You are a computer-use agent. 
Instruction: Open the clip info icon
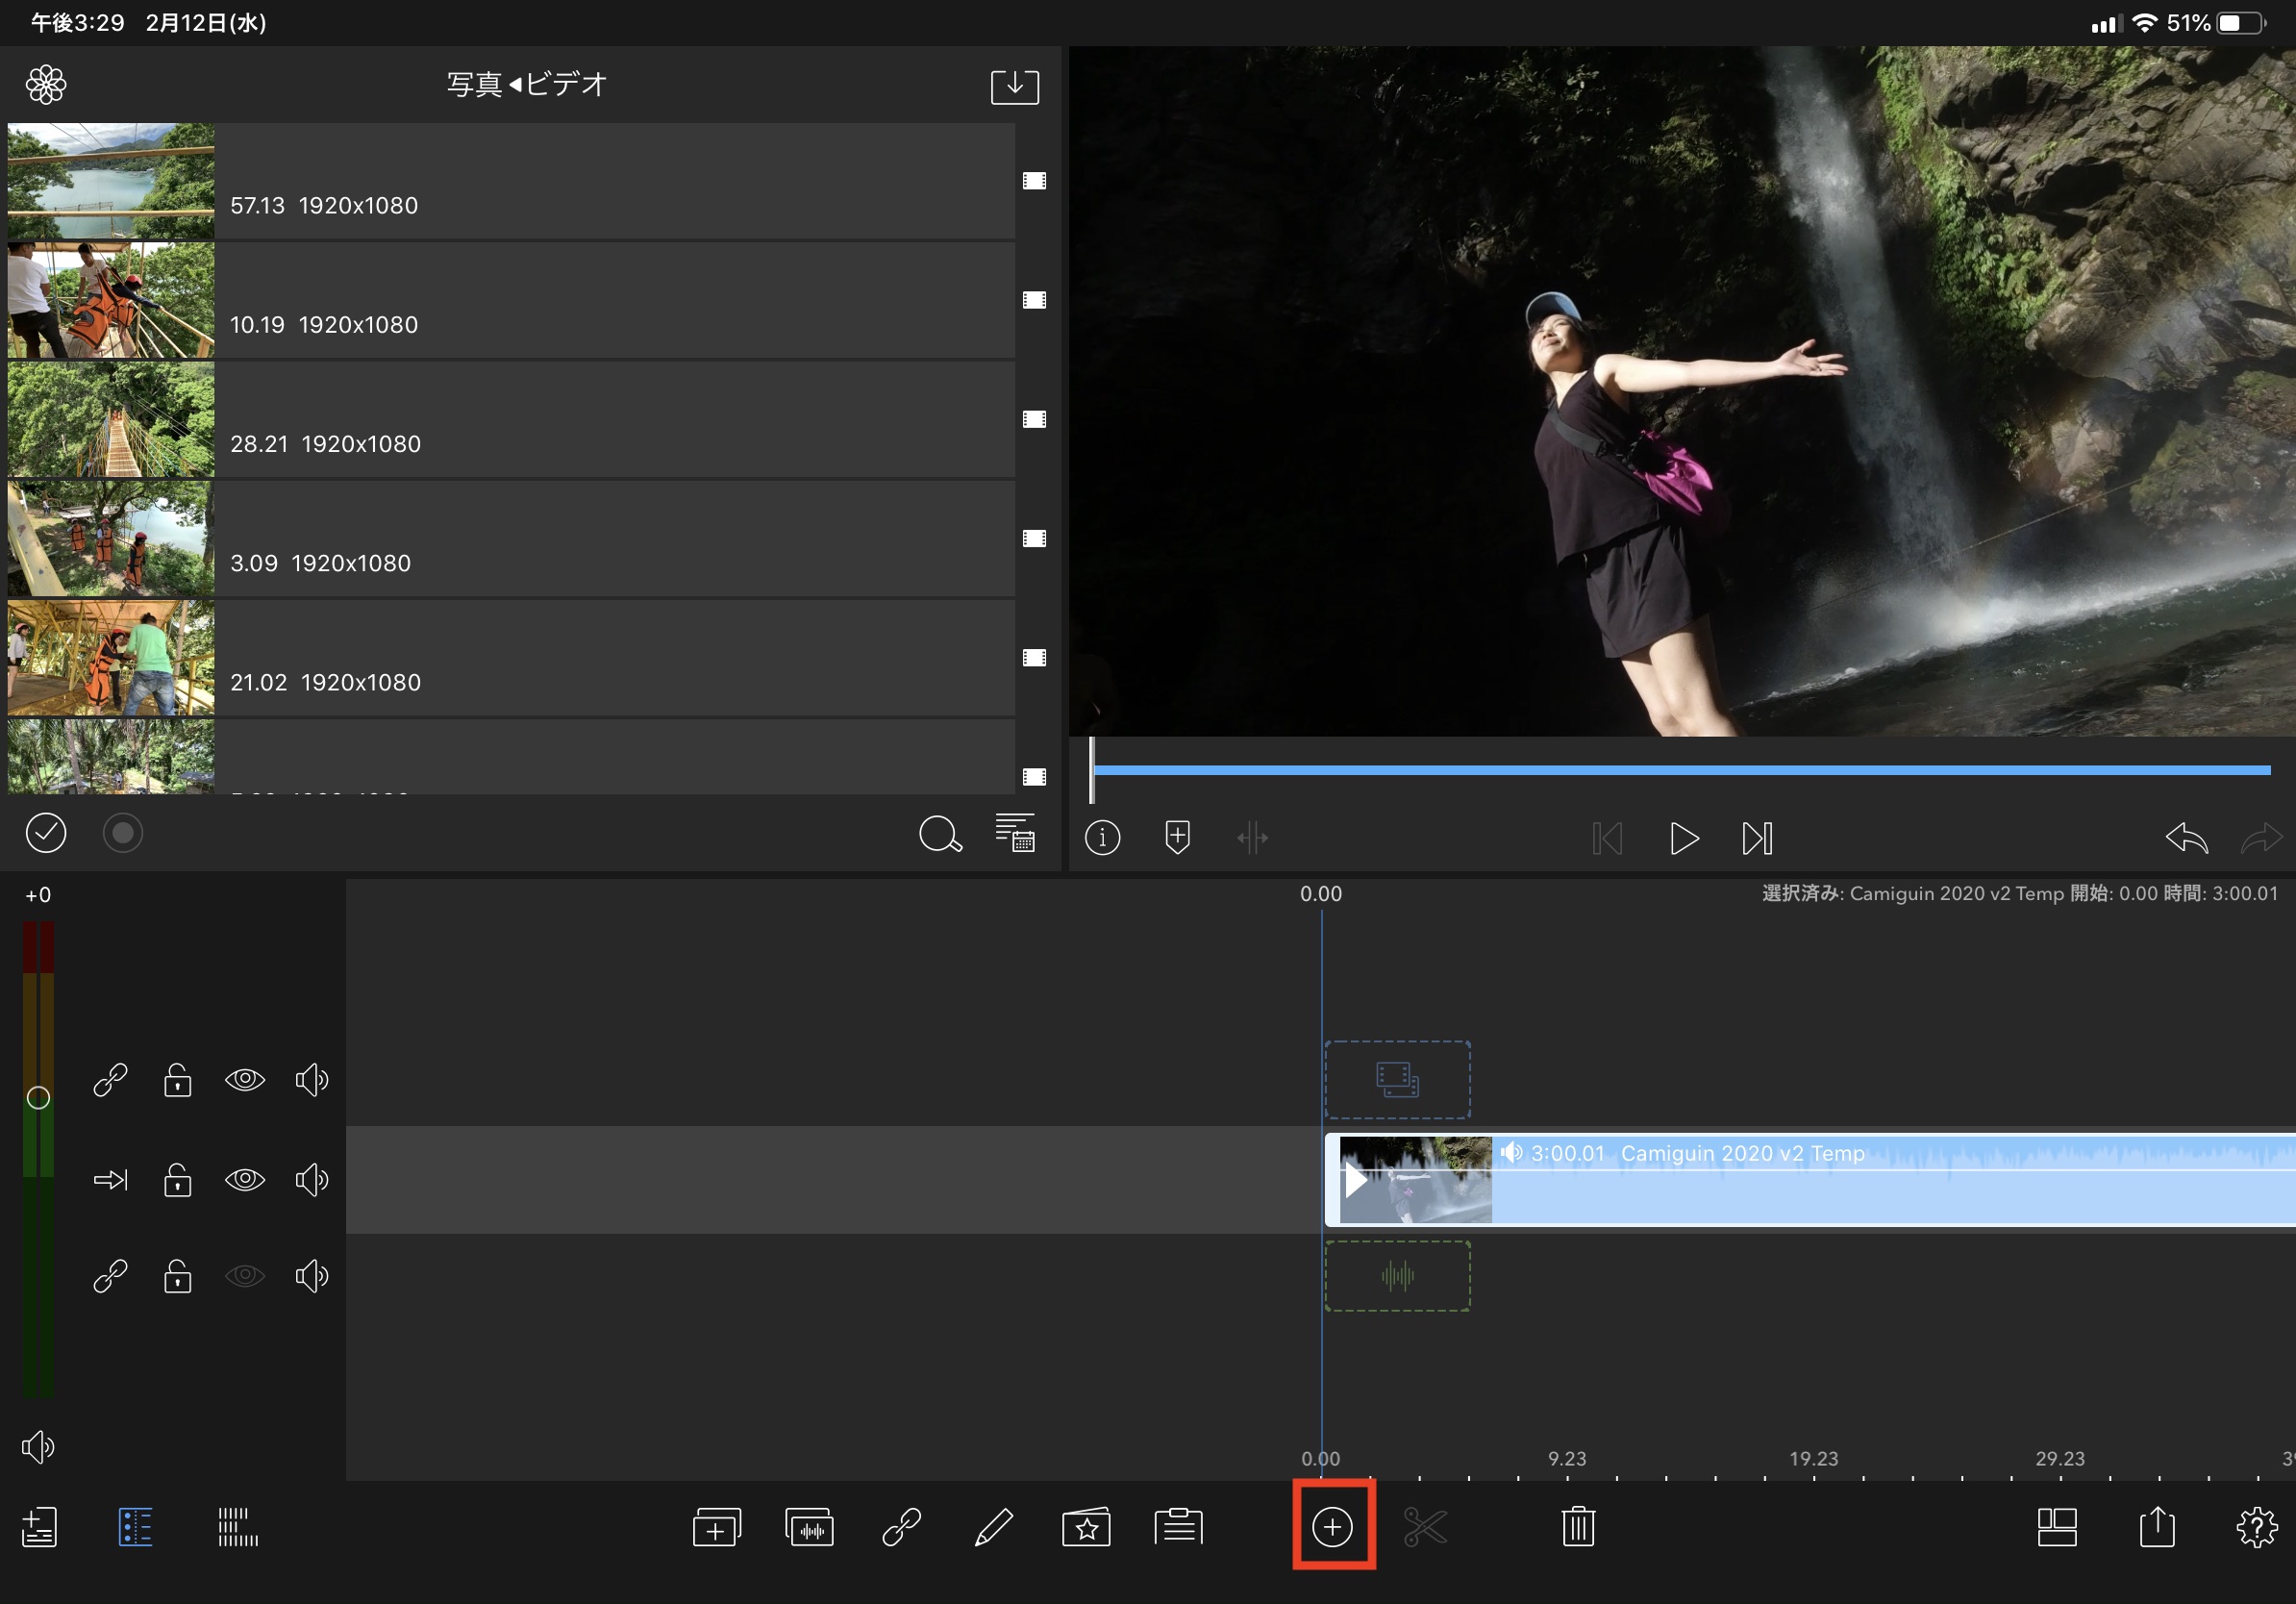pyautogui.click(x=1102, y=837)
